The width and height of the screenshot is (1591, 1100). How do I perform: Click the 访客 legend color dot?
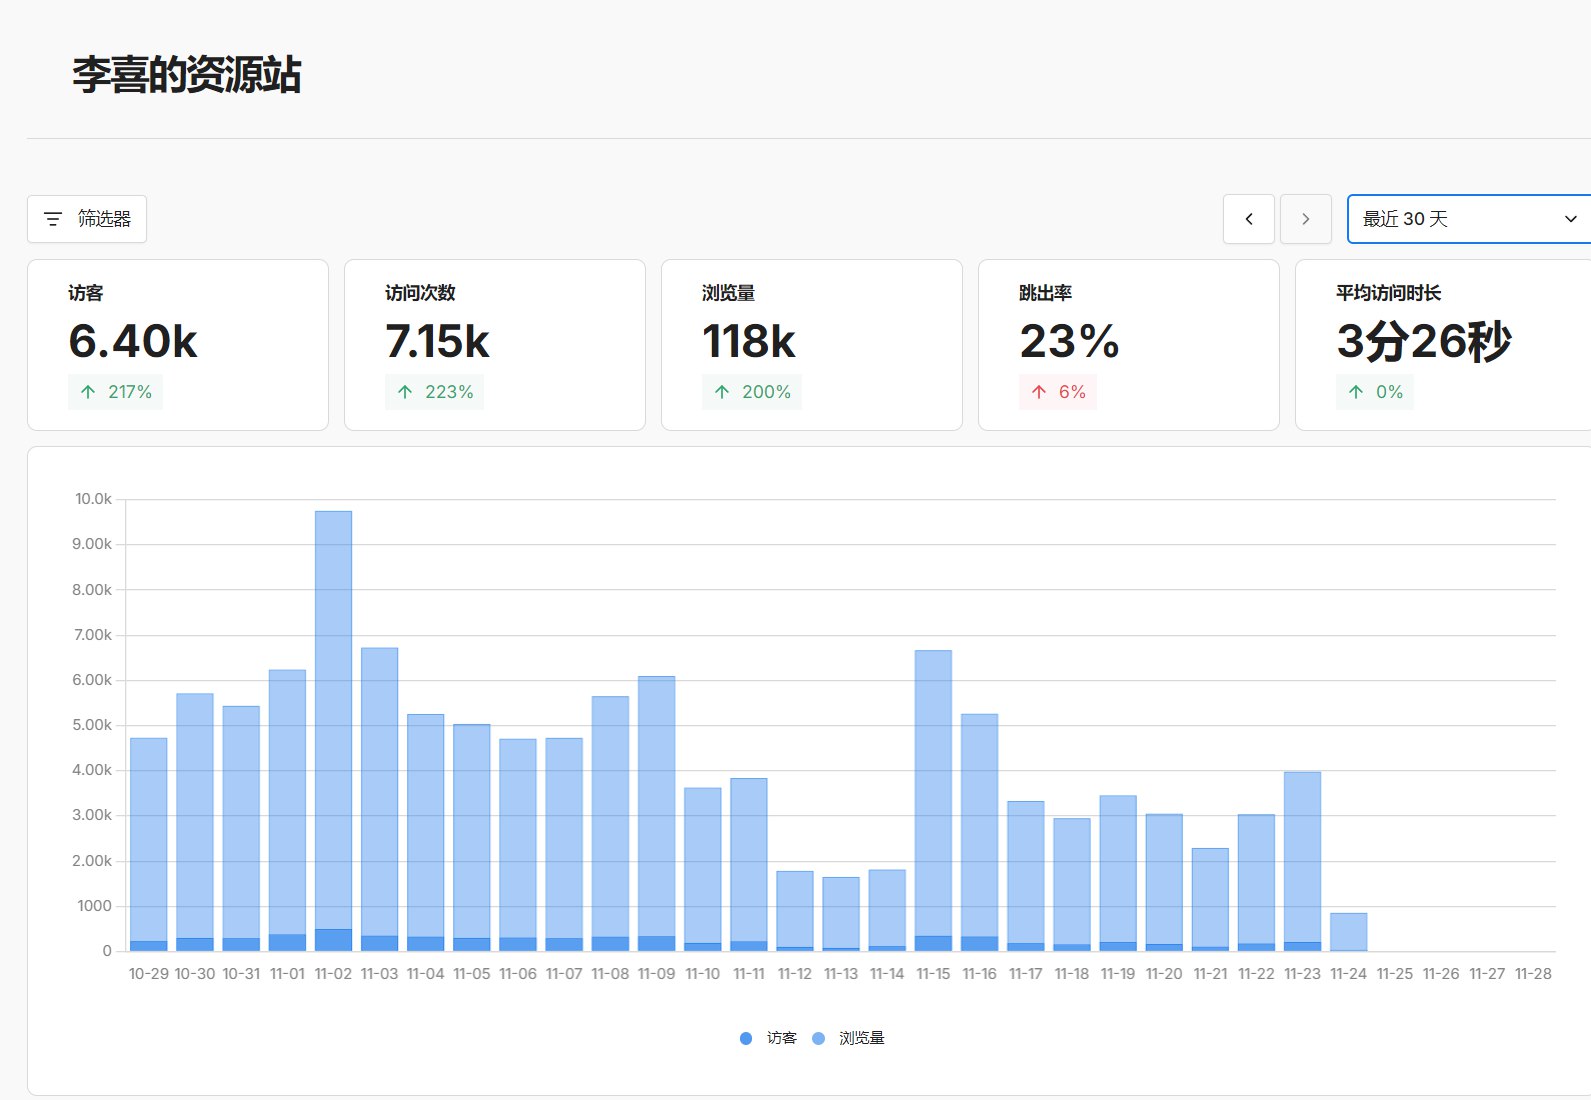click(746, 1038)
